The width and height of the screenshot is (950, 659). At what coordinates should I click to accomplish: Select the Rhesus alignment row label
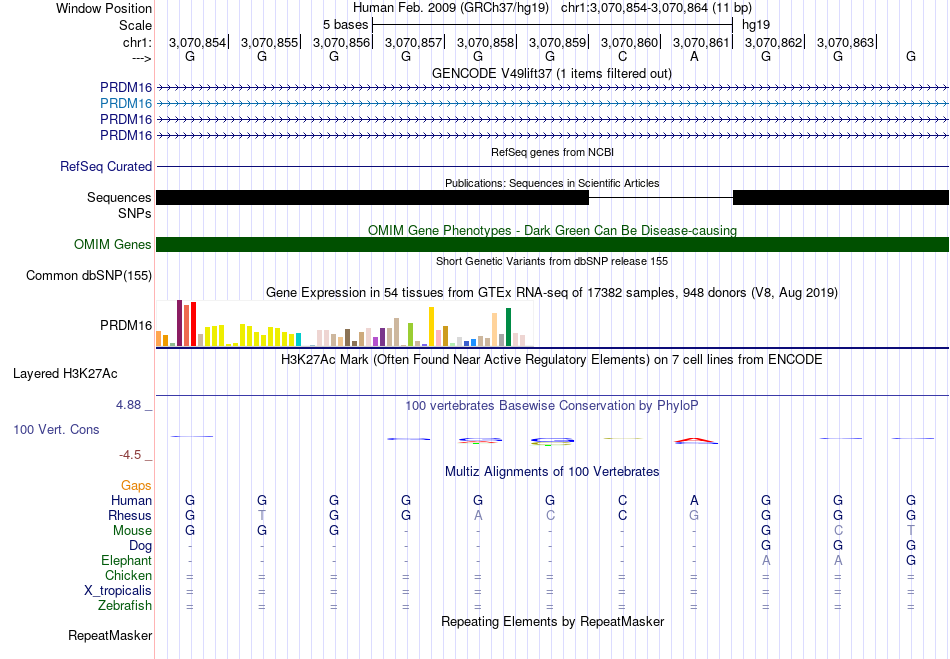[x=130, y=515]
